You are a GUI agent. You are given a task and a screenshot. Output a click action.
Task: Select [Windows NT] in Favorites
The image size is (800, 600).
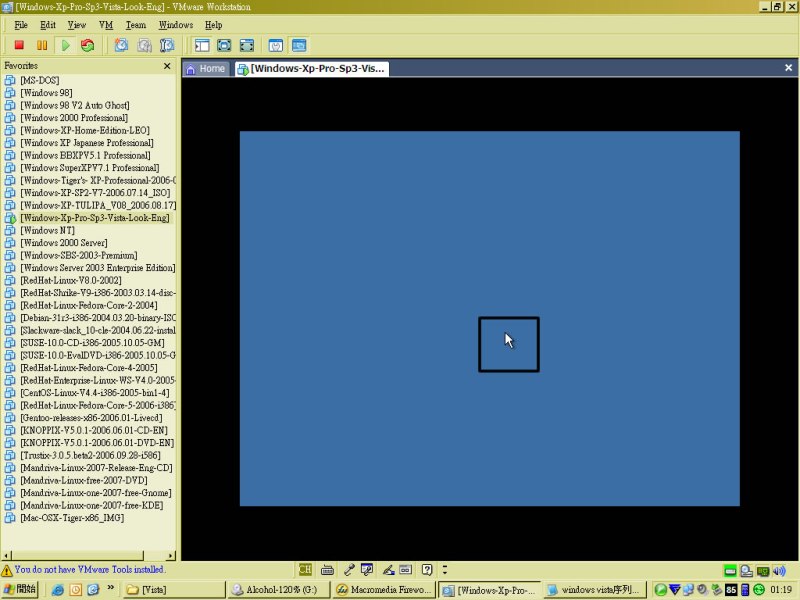coord(47,231)
